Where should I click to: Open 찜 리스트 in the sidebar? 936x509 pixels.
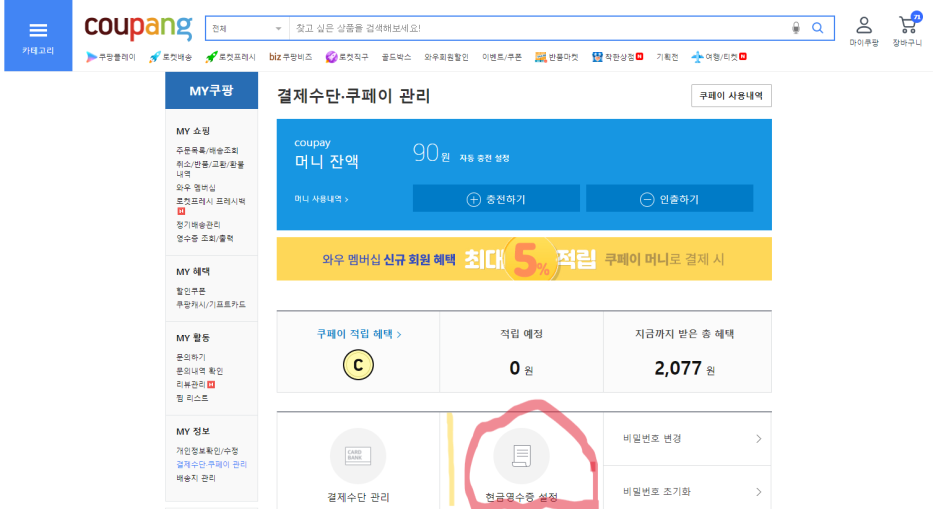click(192, 398)
